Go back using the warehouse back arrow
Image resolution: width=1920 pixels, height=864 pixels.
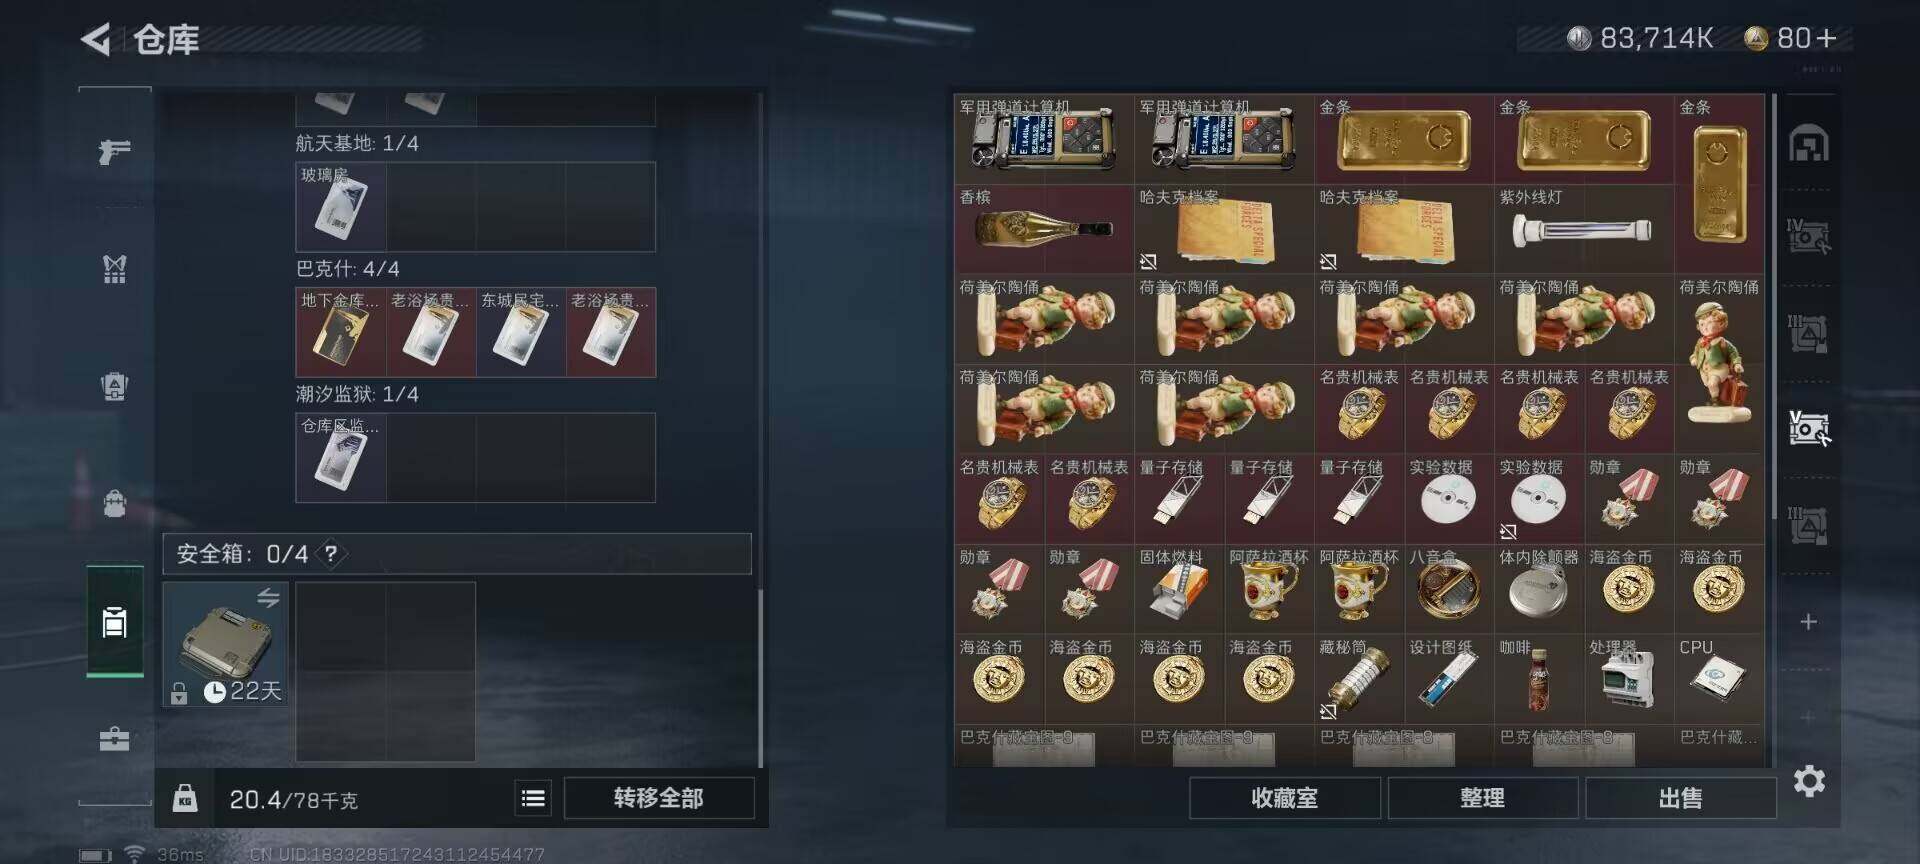(96, 40)
